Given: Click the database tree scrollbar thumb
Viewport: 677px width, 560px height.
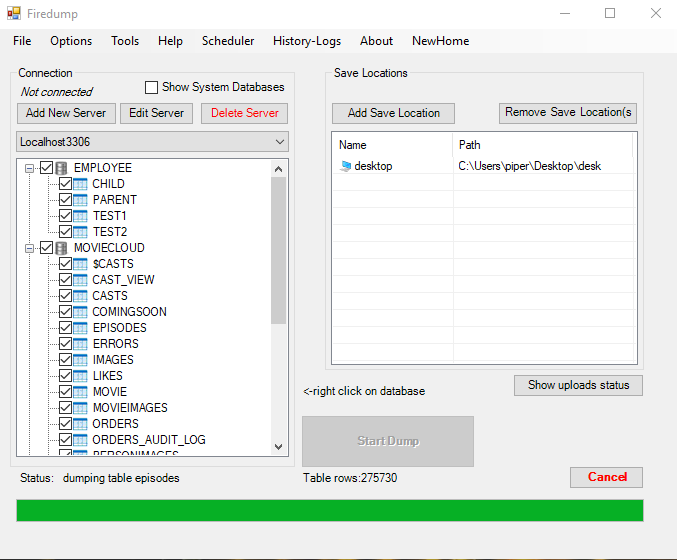Looking at the screenshot, I should pyautogui.click(x=278, y=250).
